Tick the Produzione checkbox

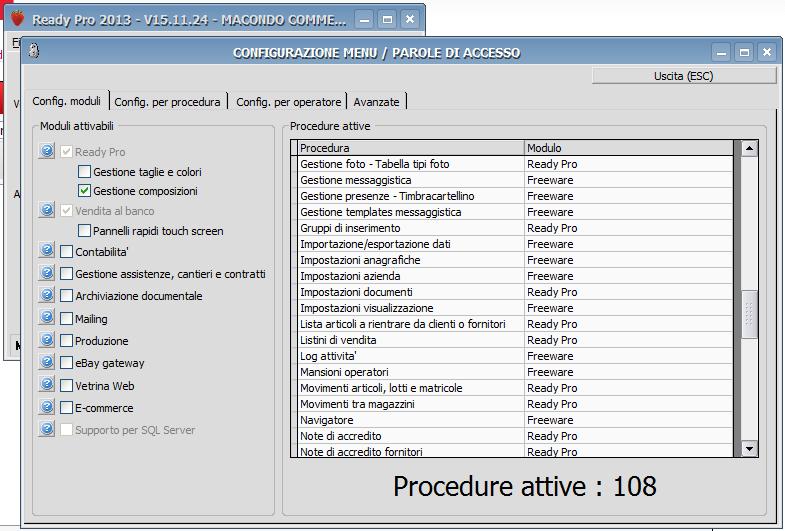(x=66, y=341)
